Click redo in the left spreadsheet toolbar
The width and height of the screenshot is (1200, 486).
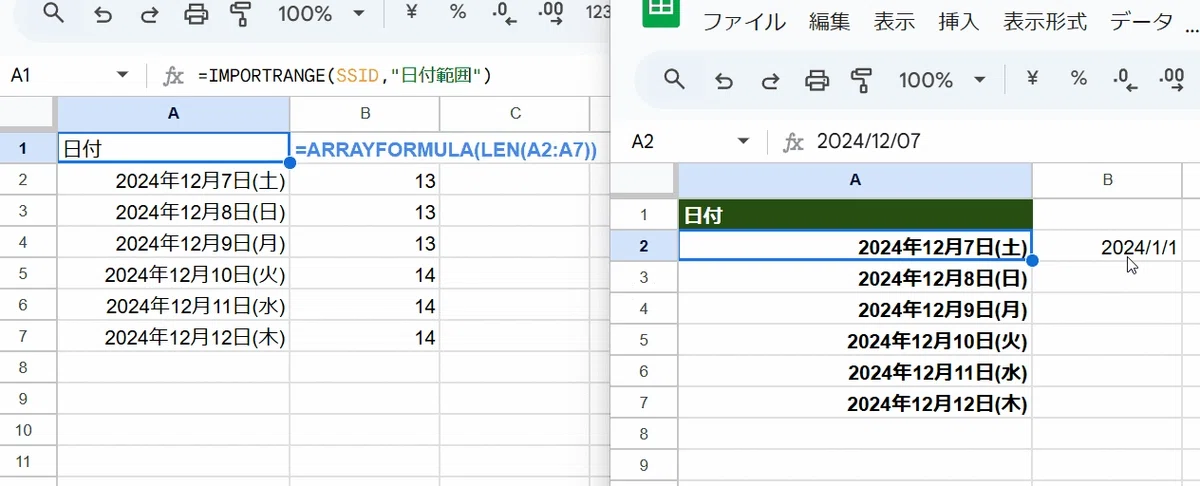point(149,14)
